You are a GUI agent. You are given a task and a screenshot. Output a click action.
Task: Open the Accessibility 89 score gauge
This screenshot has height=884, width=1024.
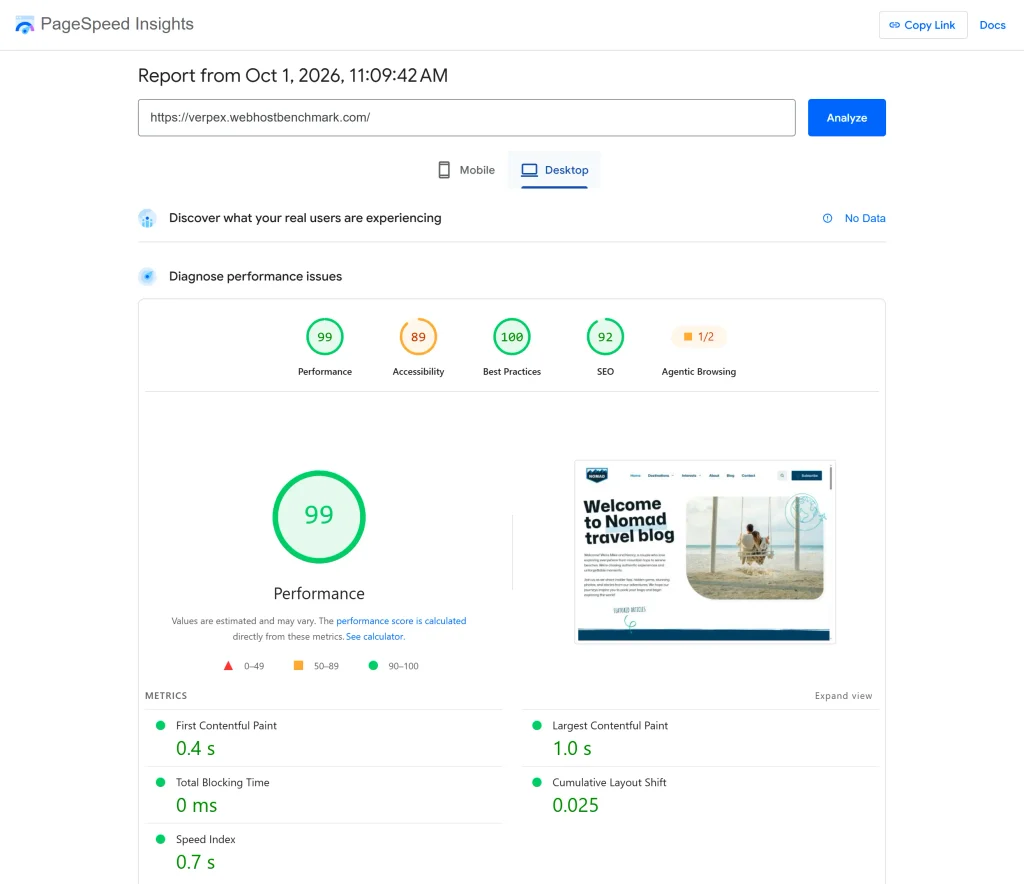418,337
